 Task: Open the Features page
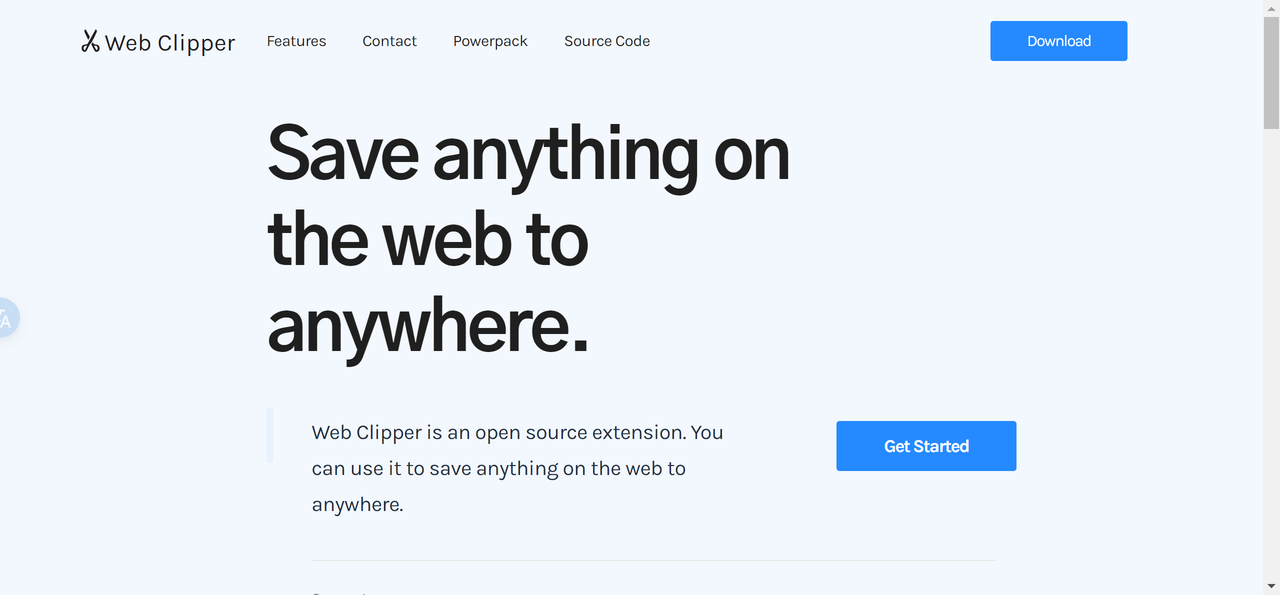click(296, 41)
